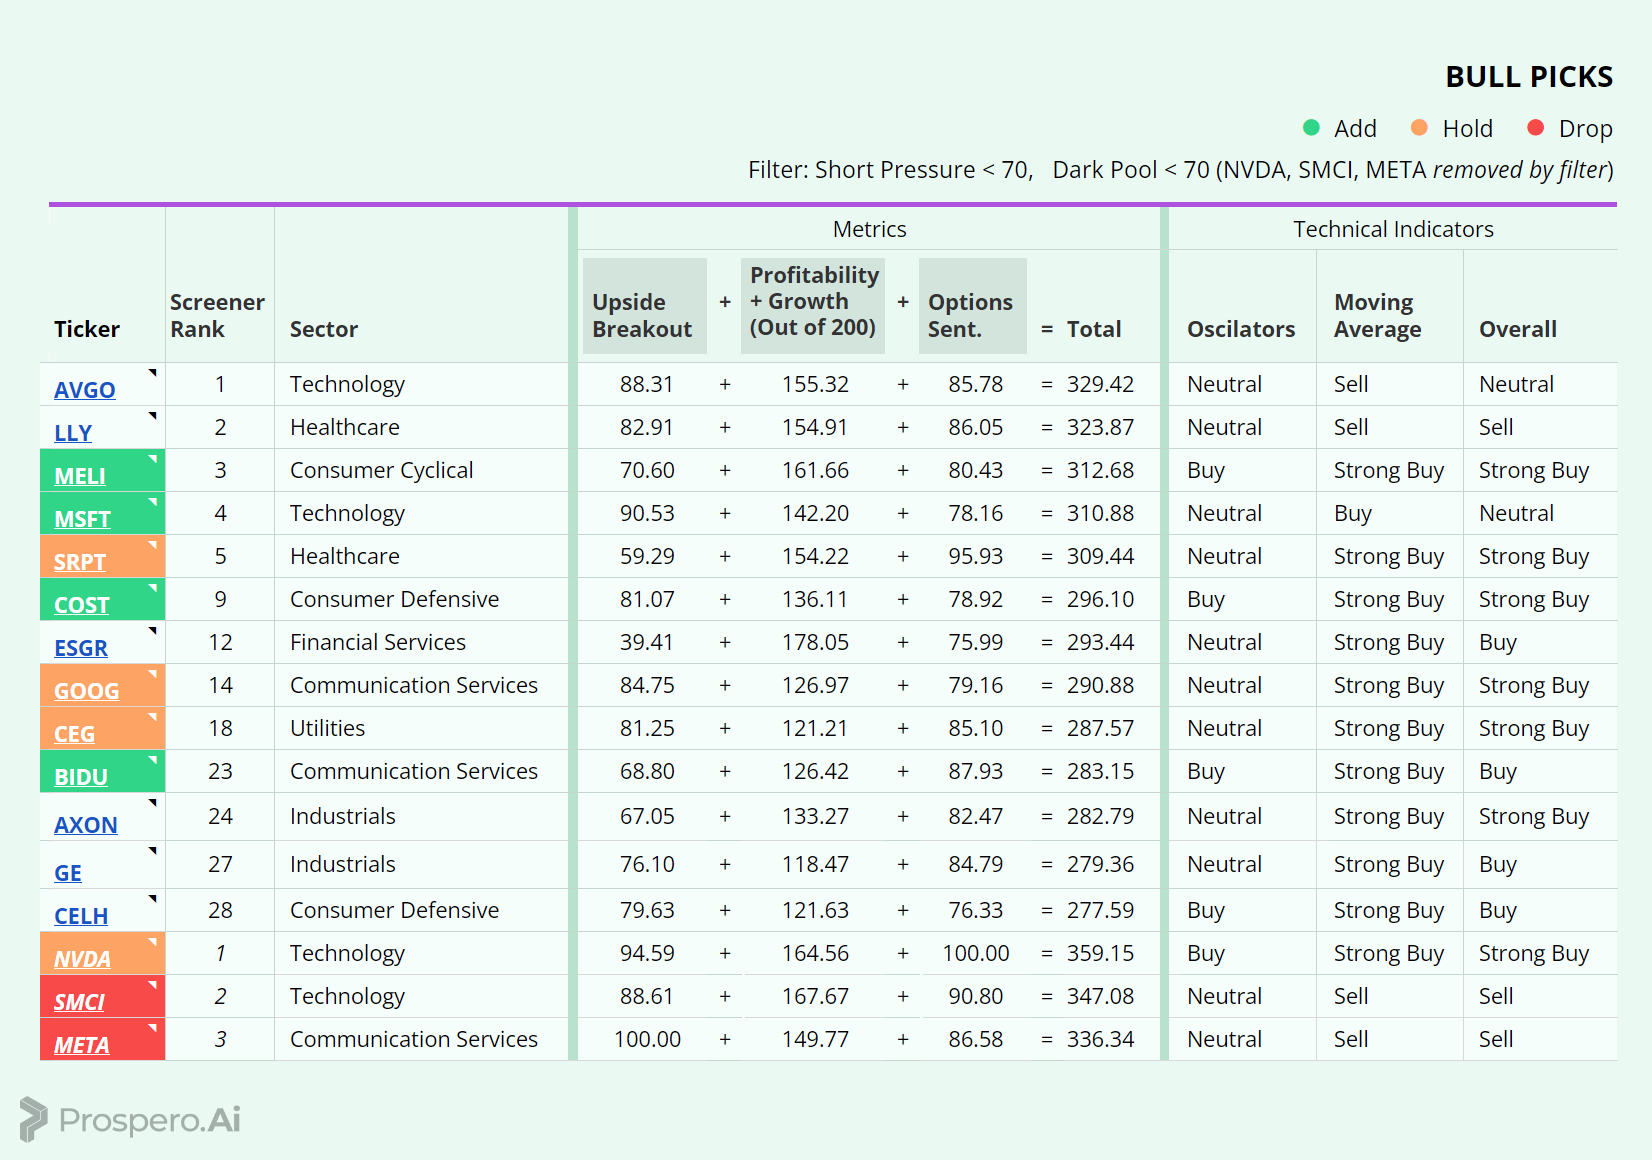The height and width of the screenshot is (1160, 1652).
Task: Open the SMCI ticker link
Action: tap(79, 1002)
